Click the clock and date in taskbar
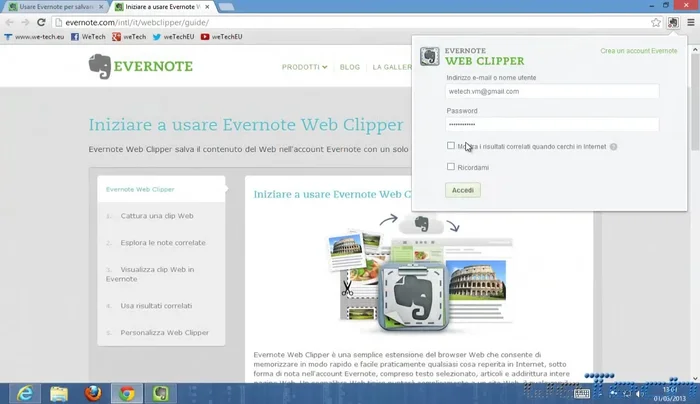The image size is (700, 404). point(670,394)
